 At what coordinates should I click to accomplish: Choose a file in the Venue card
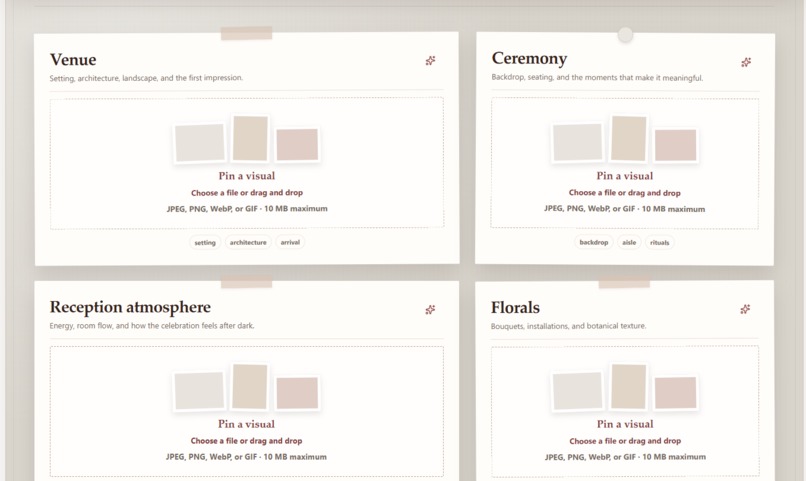tap(247, 193)
